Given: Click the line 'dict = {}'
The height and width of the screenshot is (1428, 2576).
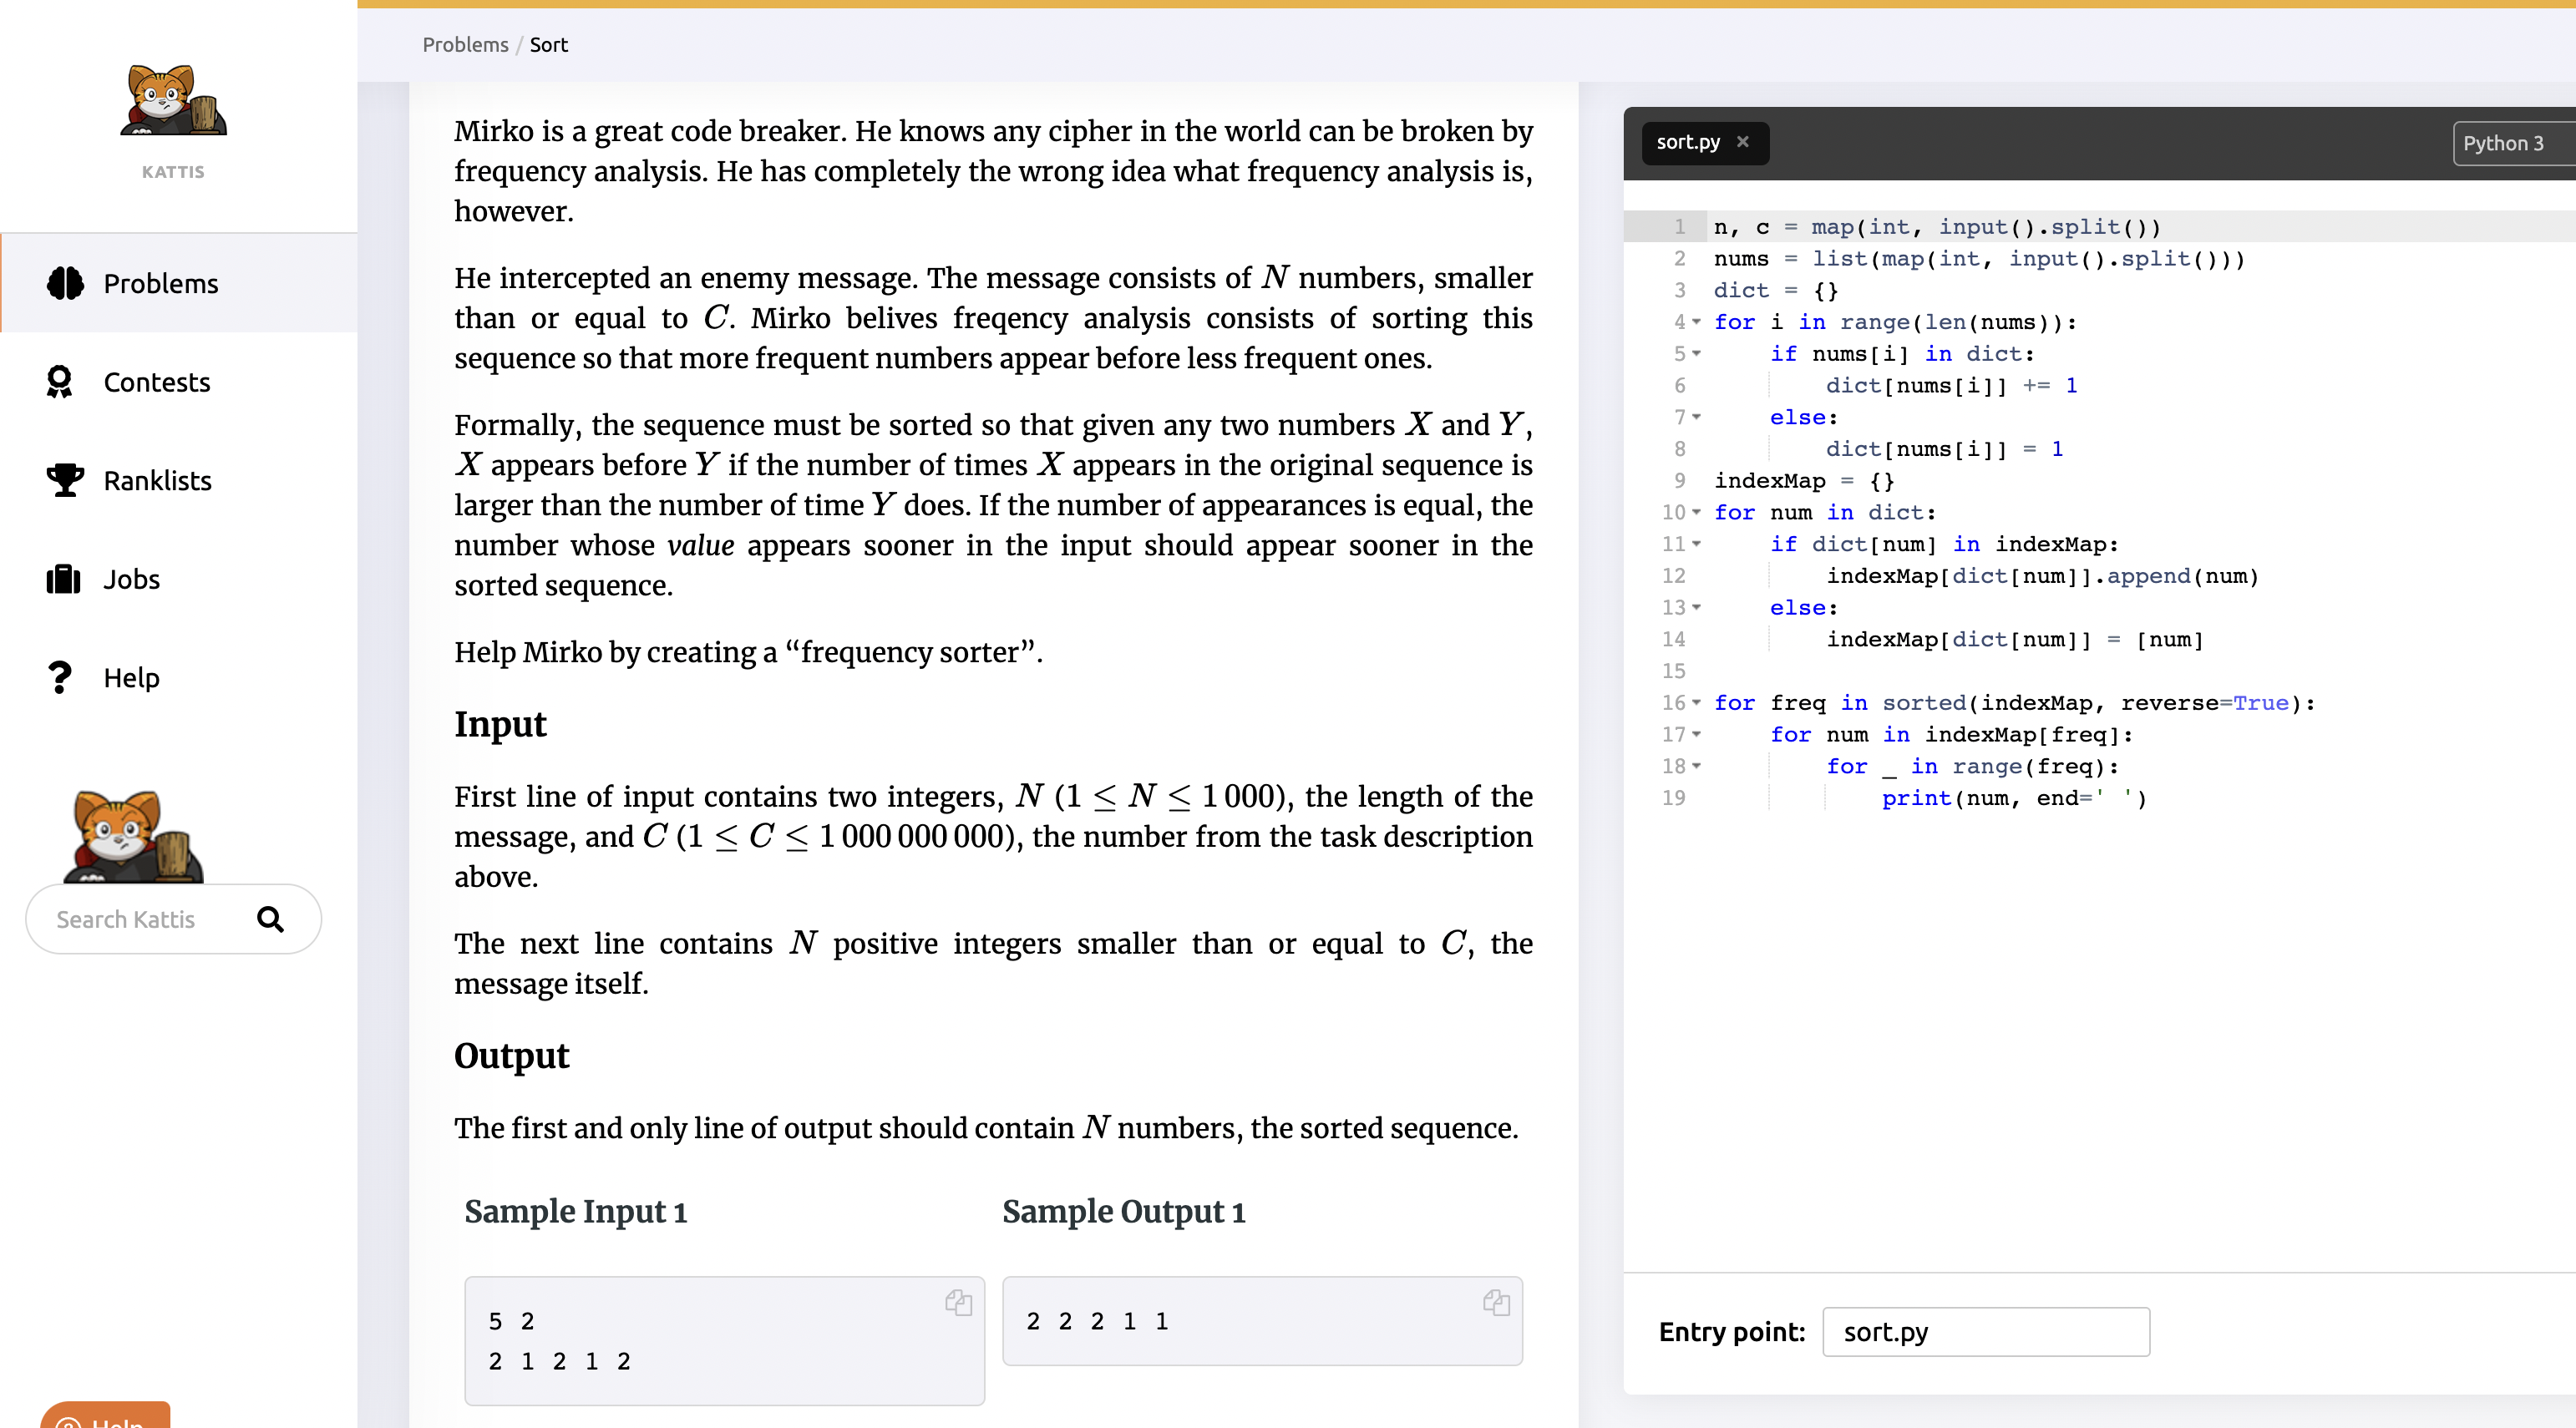Looking at the screenshot, I should click(x=1775, y=290).
